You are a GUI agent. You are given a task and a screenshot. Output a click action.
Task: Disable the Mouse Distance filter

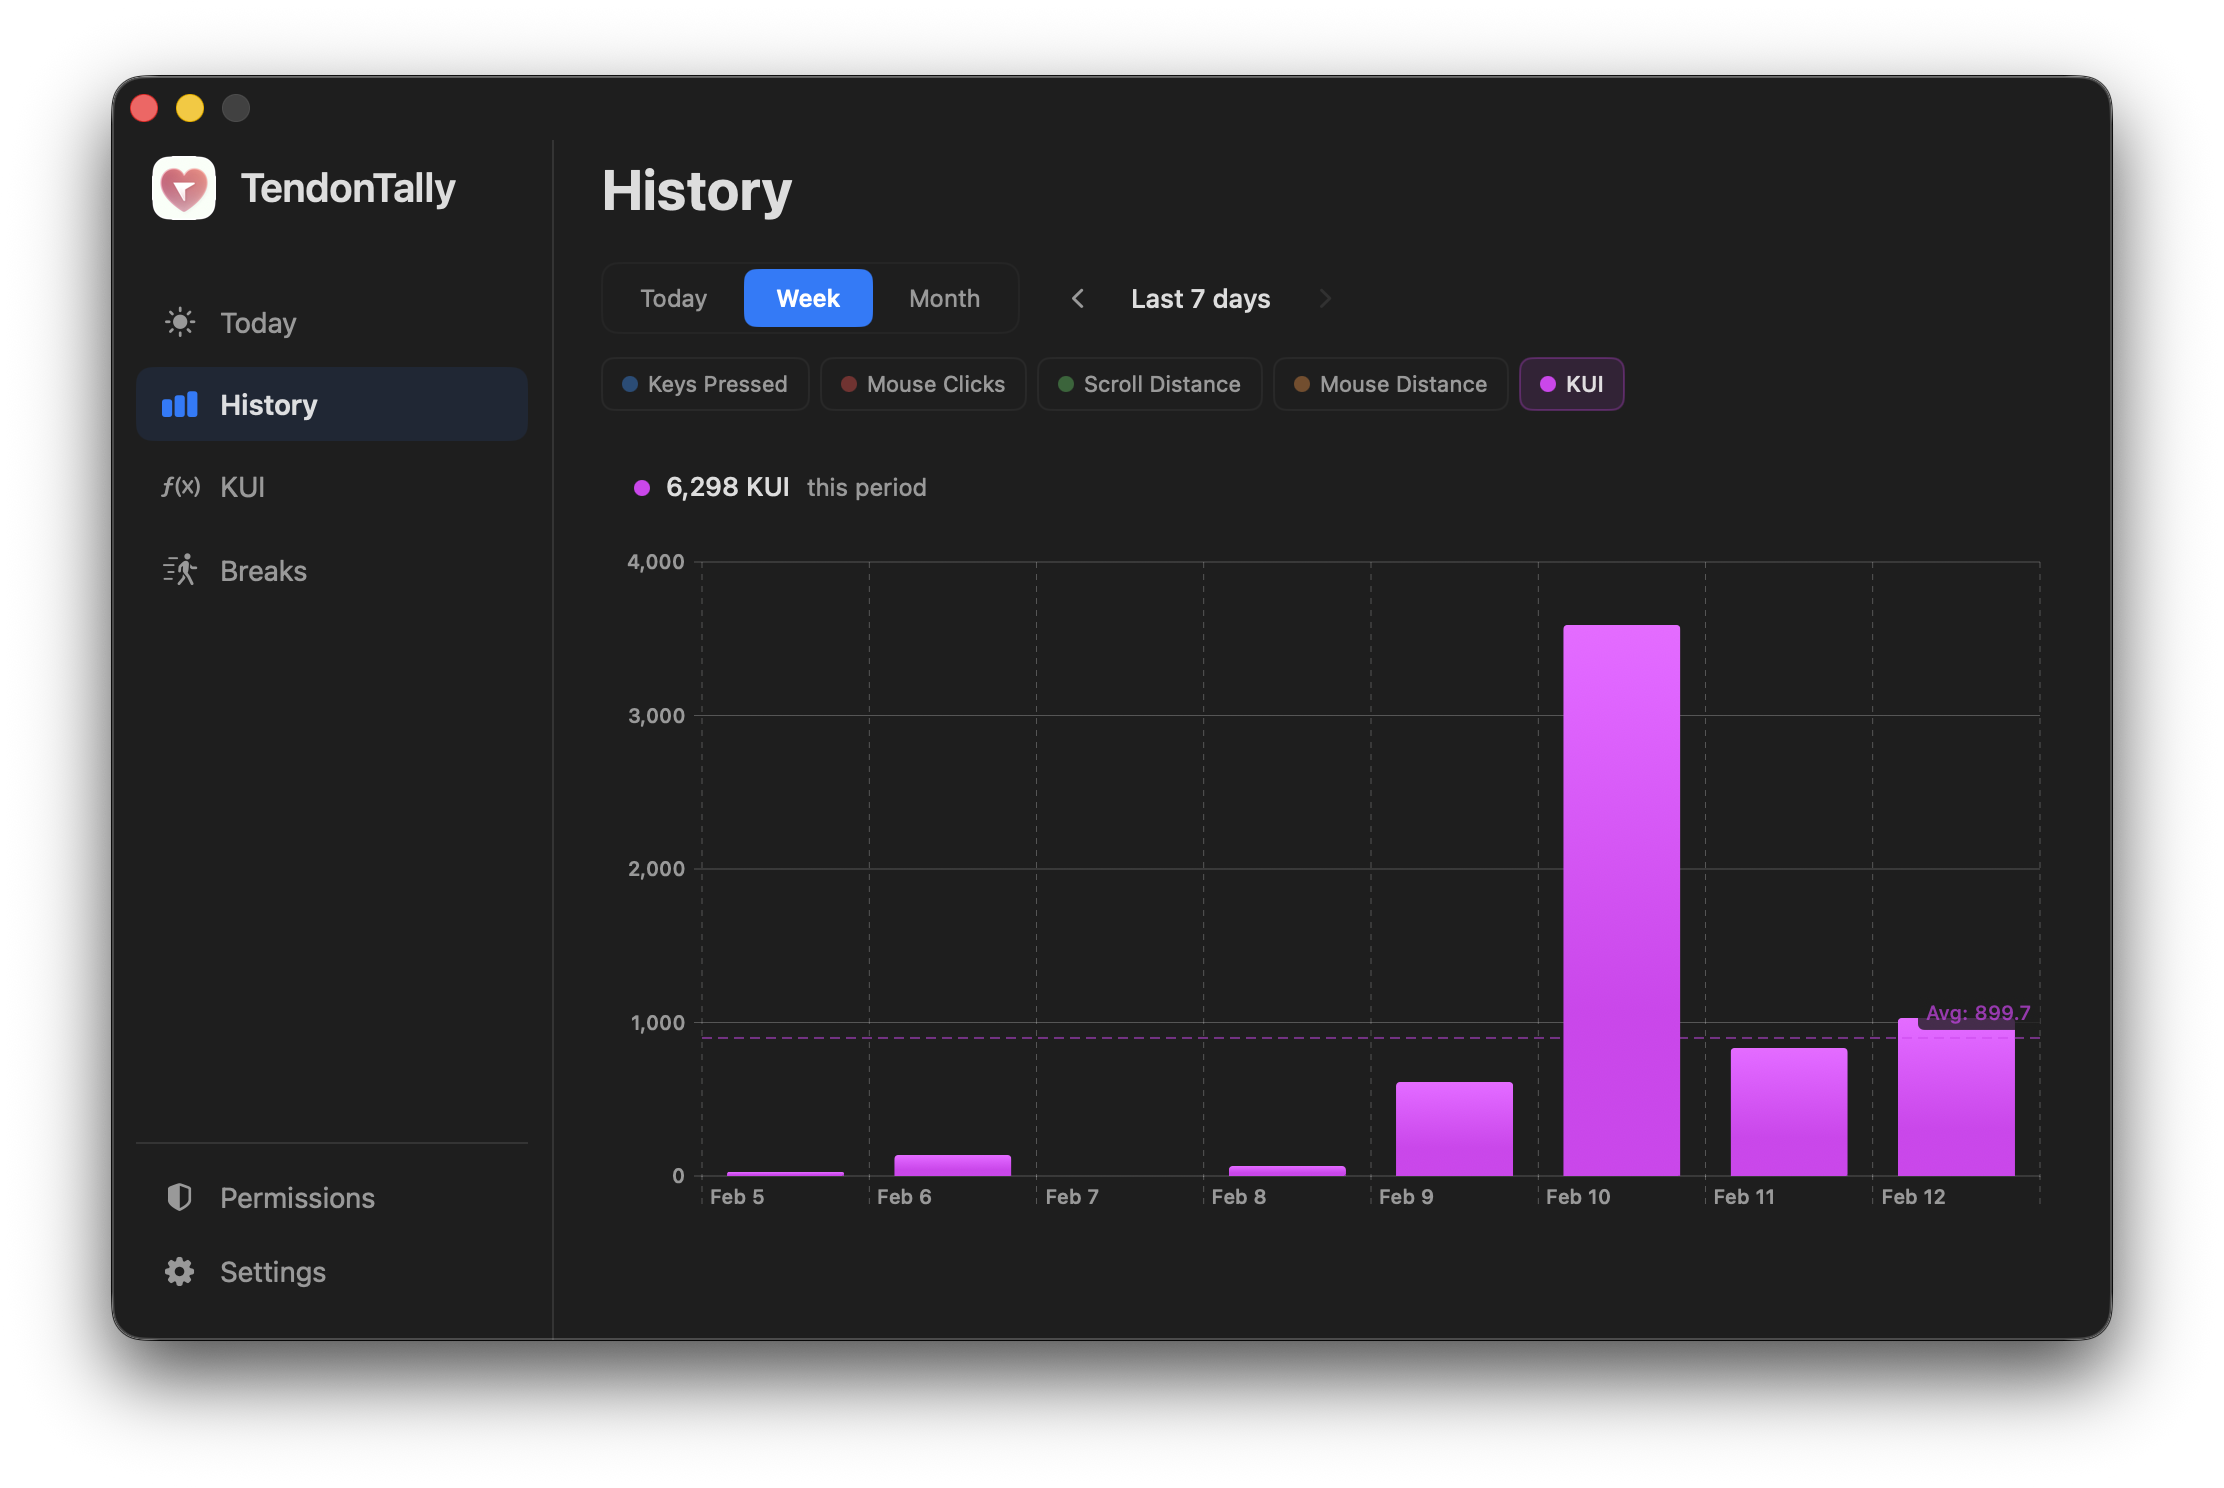pyautogui.click(x=1390, y=384)
